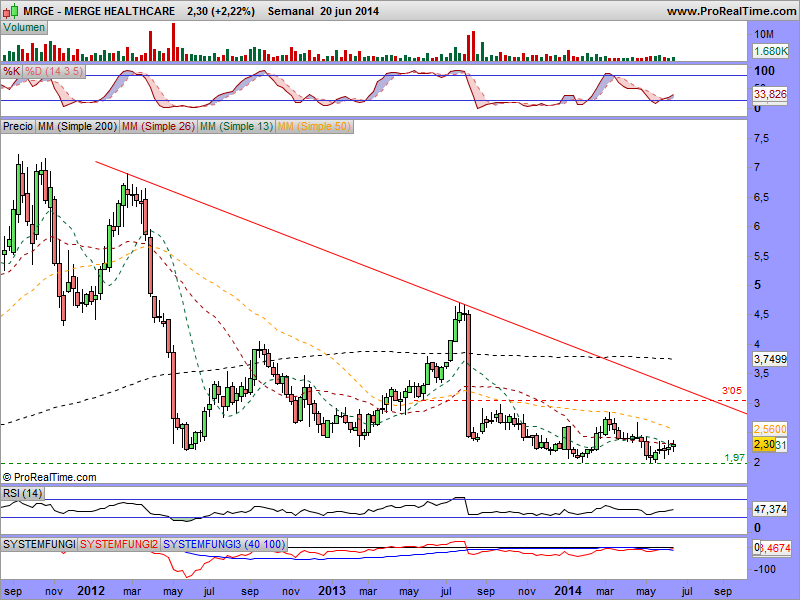This screenshot has height=600, width=800.
Task: Click the 2012 year marker on time axis
Action: pyautogui.click(x=91, y=591)
